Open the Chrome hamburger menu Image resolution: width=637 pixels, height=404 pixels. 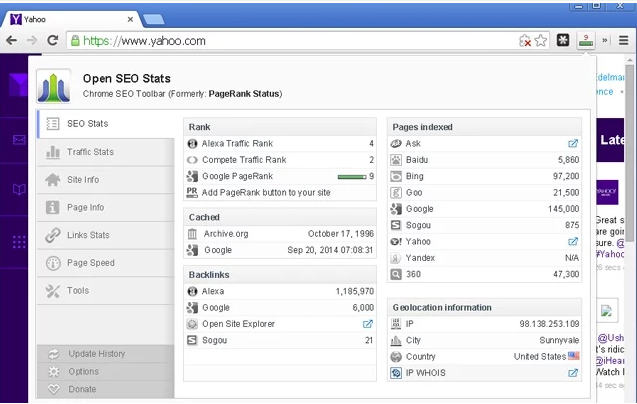[x=624, y=40]
